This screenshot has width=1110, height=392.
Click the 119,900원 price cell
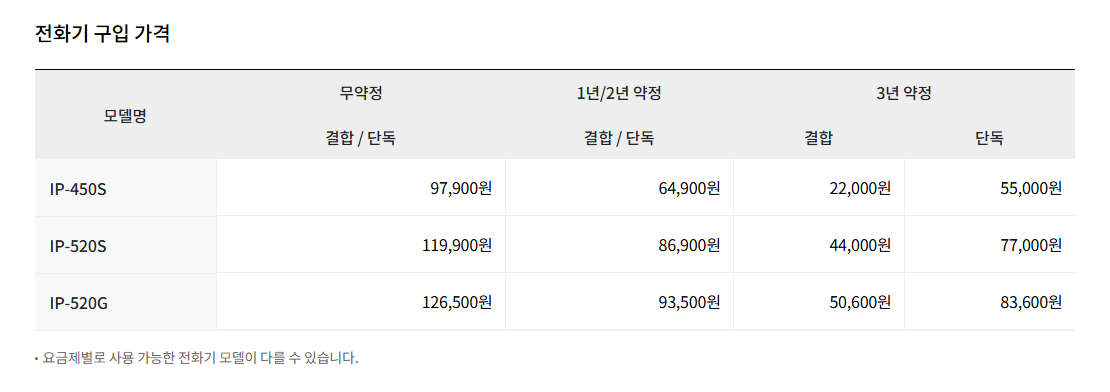tap(361, 245)
